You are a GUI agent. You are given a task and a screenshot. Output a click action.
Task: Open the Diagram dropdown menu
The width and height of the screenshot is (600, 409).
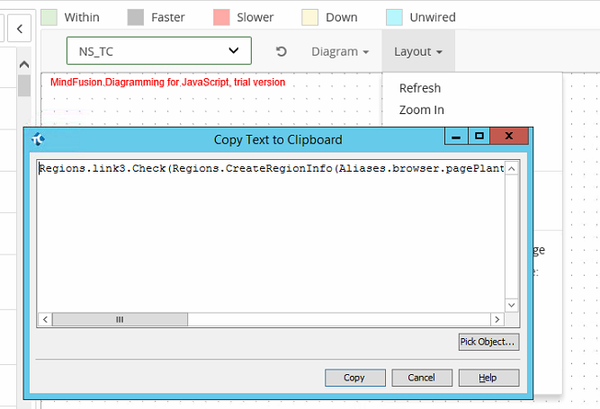(x=340, y=51)
